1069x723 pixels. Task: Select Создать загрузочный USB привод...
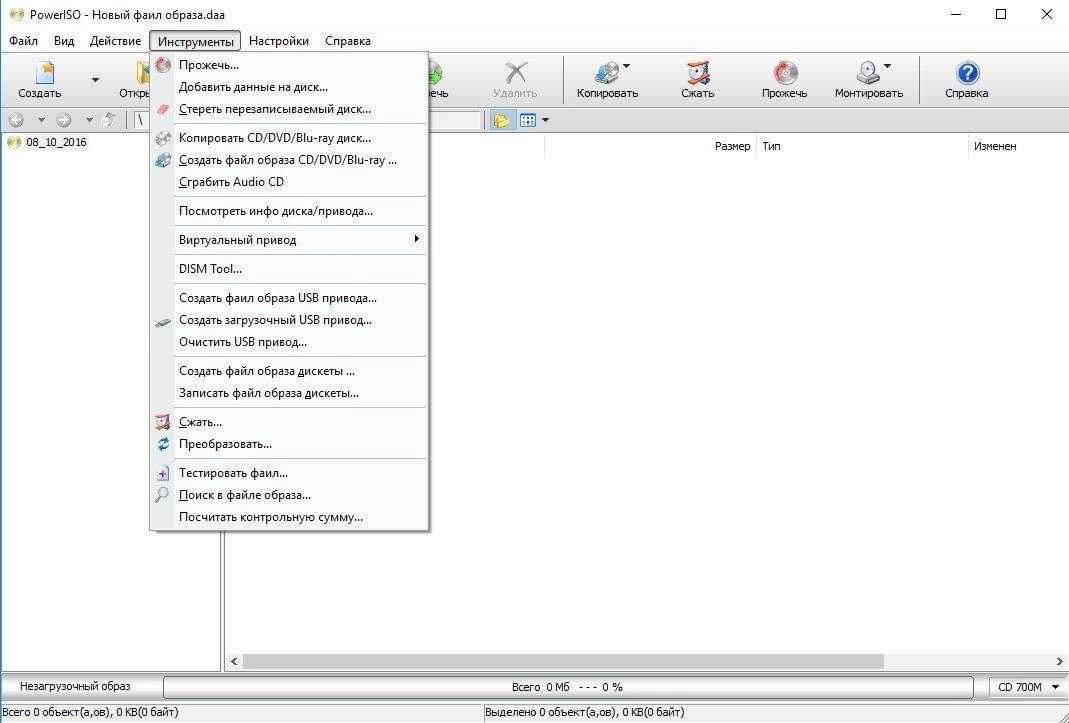tap(290, 320)
